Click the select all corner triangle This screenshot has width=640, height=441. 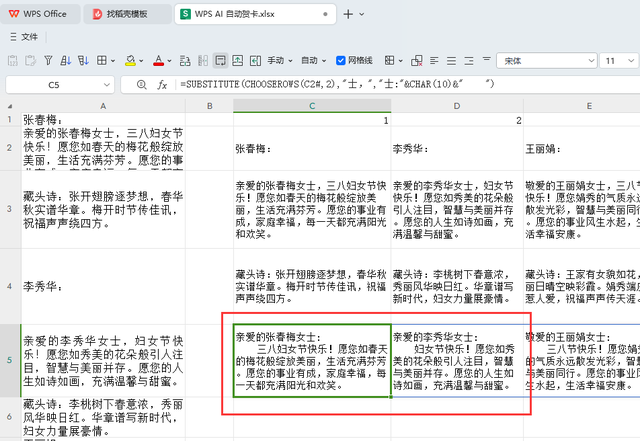[x=10, y=106]
